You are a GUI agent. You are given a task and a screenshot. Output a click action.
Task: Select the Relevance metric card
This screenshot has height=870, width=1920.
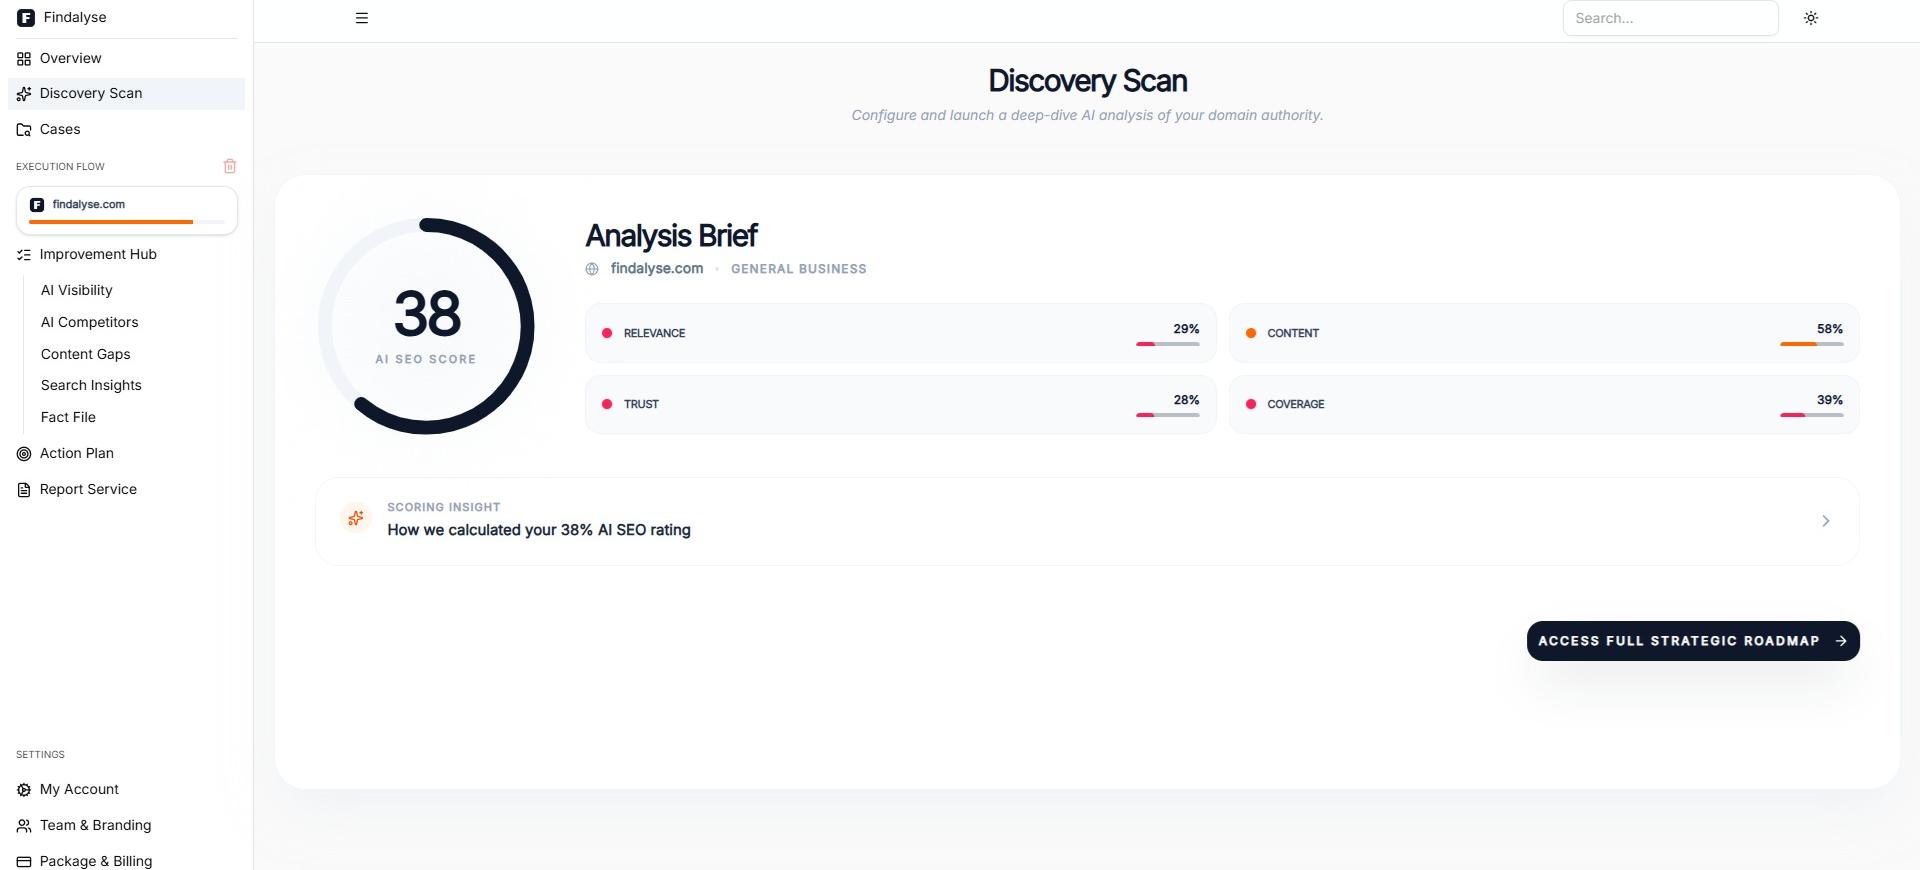pos(900,333)
